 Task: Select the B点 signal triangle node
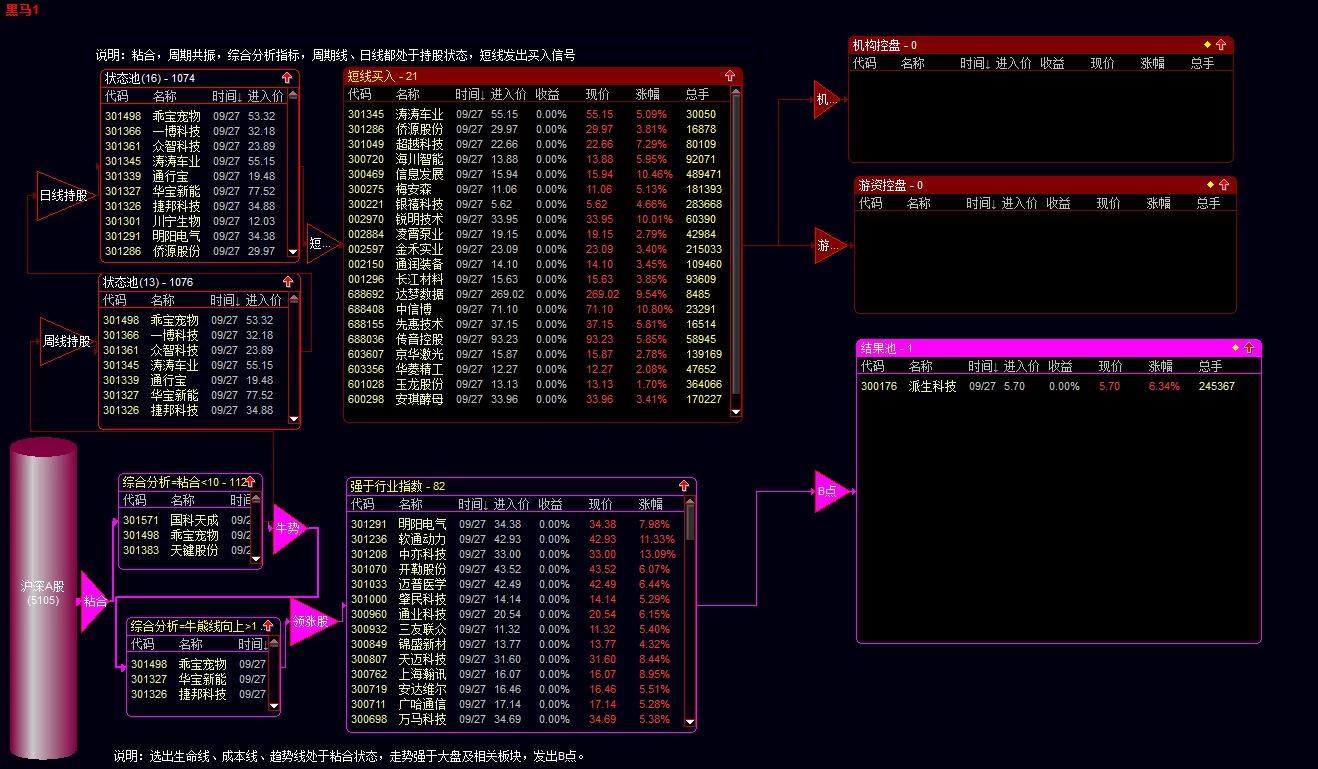coord(831,491)
